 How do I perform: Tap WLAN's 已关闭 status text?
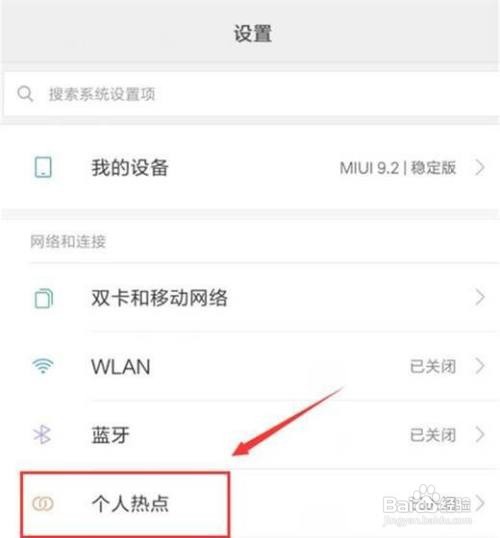[433, 366]
